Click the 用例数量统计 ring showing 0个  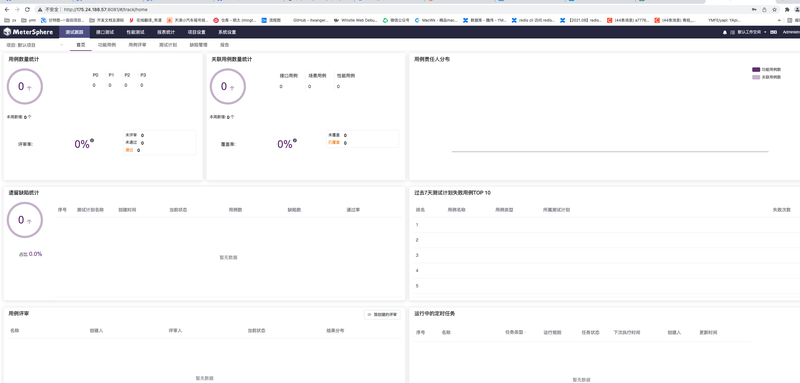(x=24, y=86)
